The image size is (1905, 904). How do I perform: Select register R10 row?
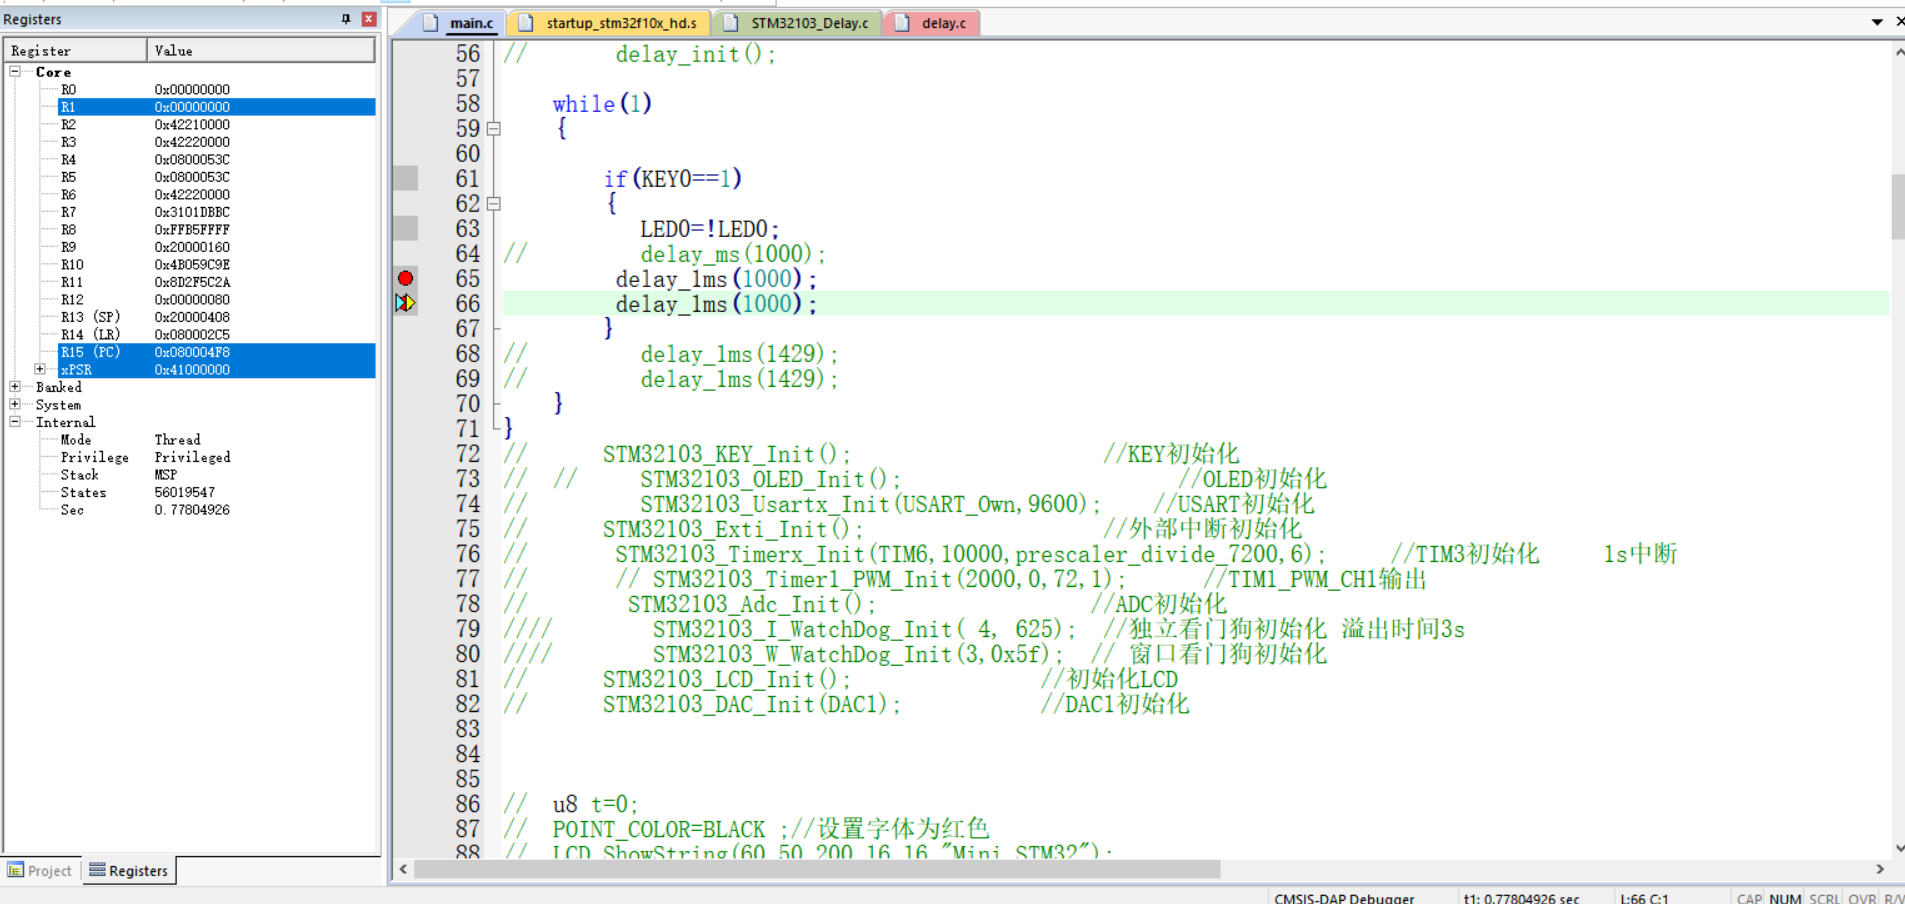(x=216, y=265)
